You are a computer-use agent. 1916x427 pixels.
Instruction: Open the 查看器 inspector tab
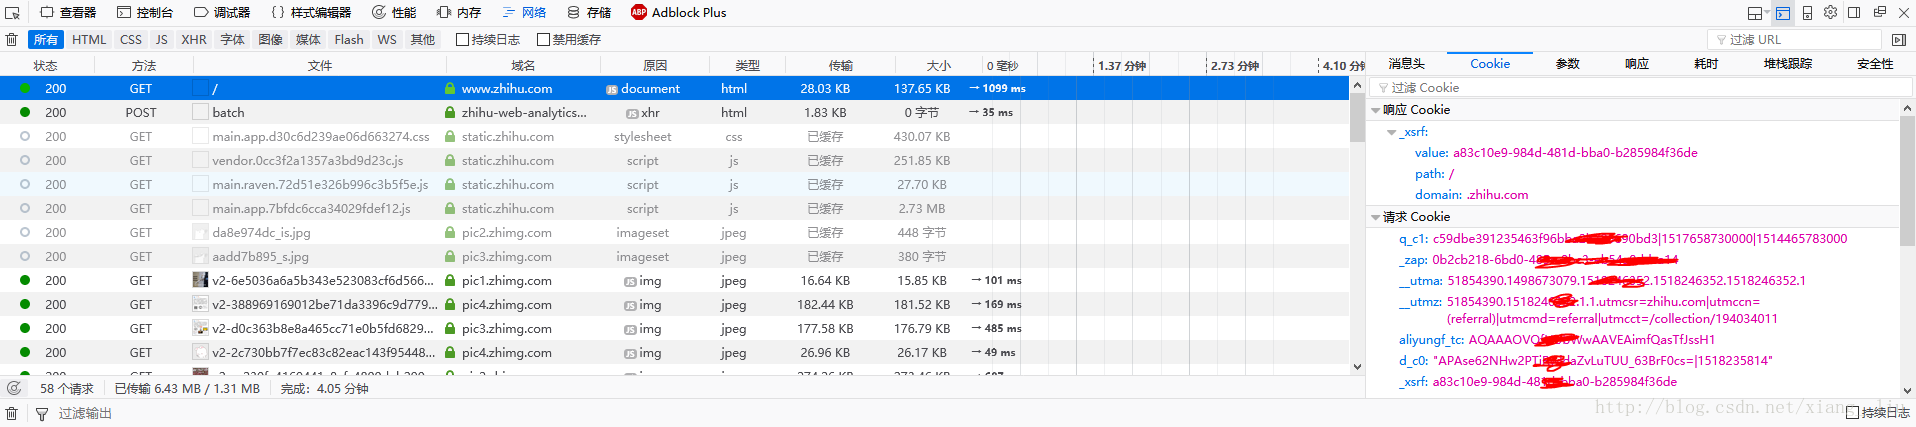[x=68, y=13]
